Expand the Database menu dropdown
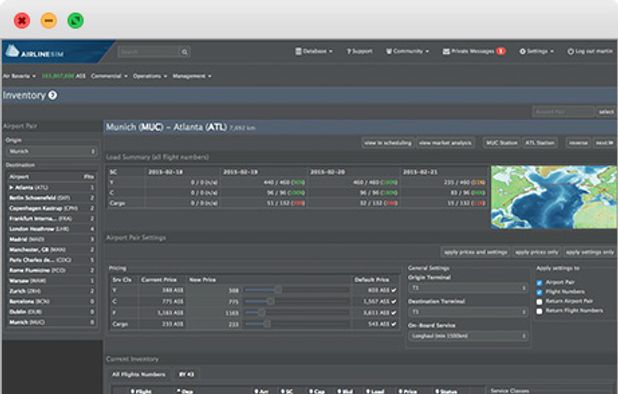The width and height of the screenshot is (618, 394). pos(314,51)
